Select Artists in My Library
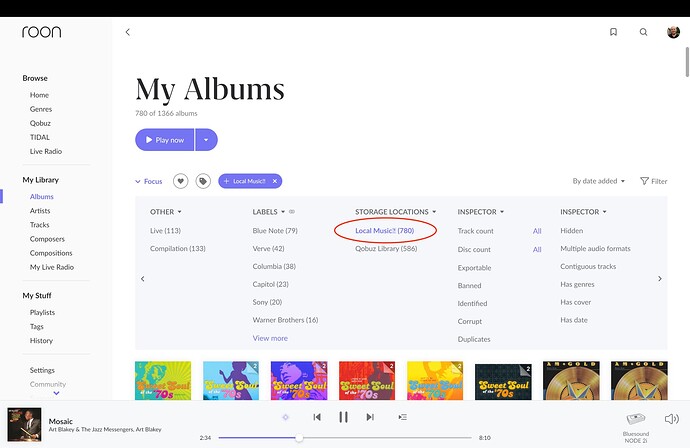 point(40,210)
